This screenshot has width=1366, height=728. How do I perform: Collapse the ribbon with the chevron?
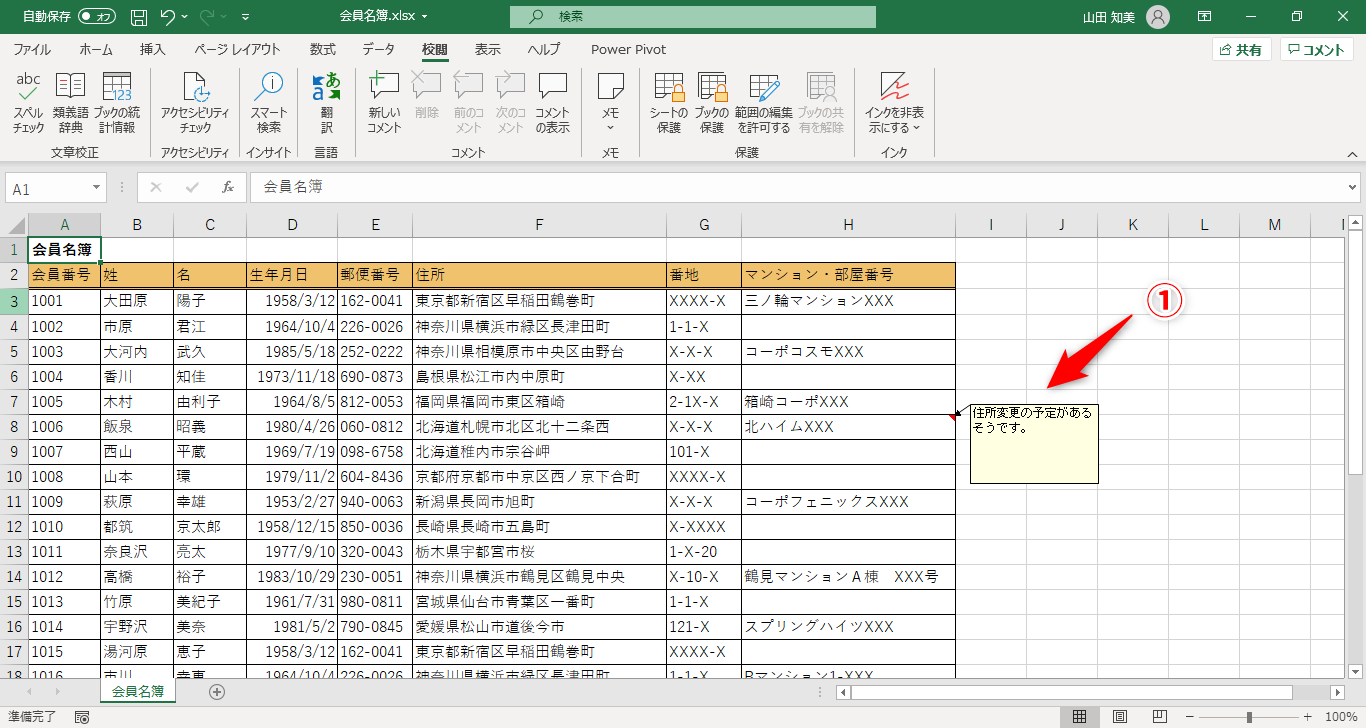pyautogui.click(x=1352, y=154)
